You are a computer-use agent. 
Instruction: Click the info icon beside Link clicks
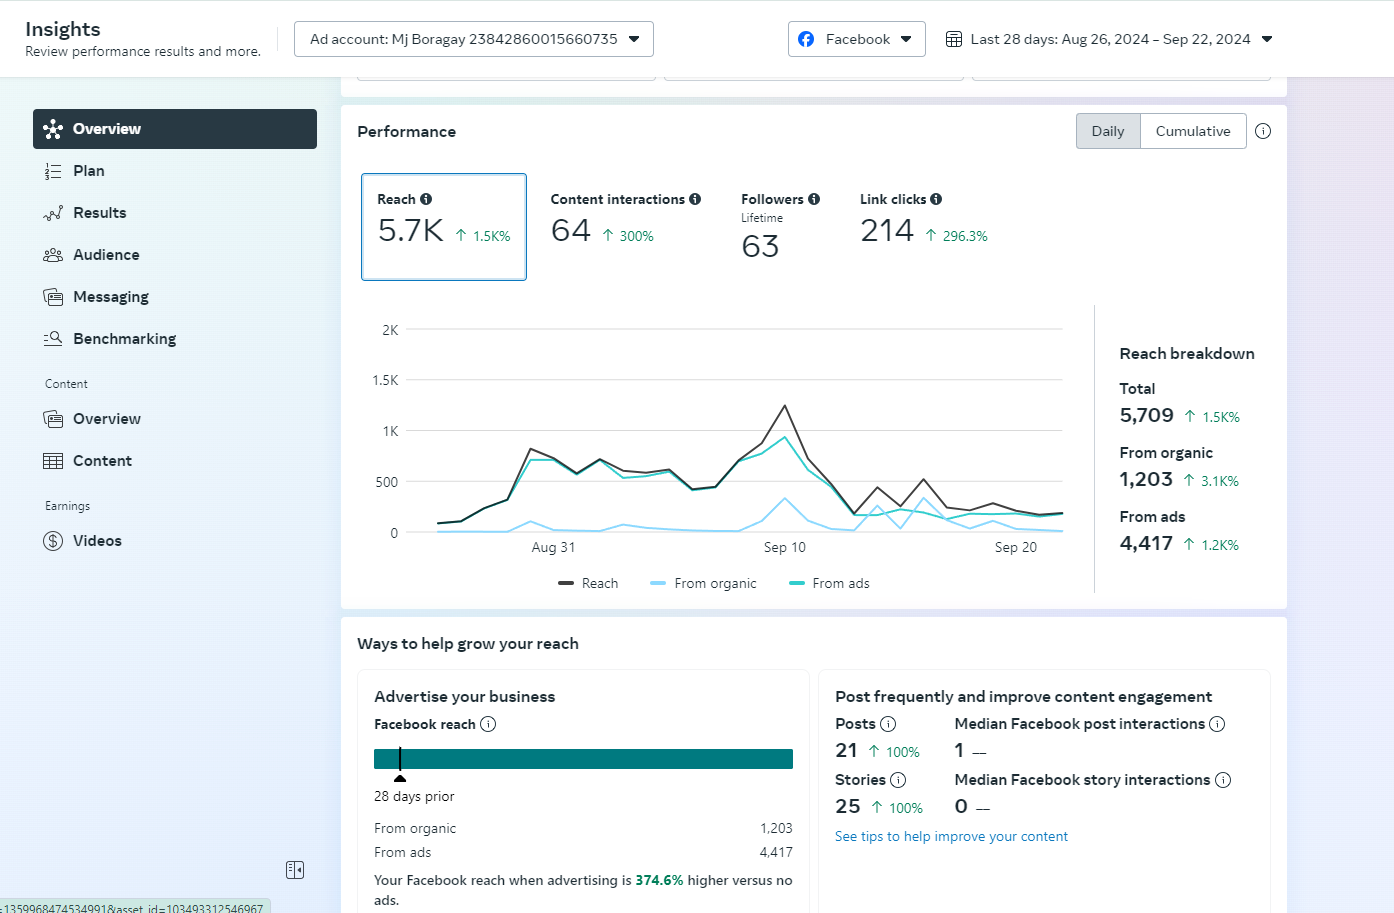pyautogui.click(x=936, y=199)
